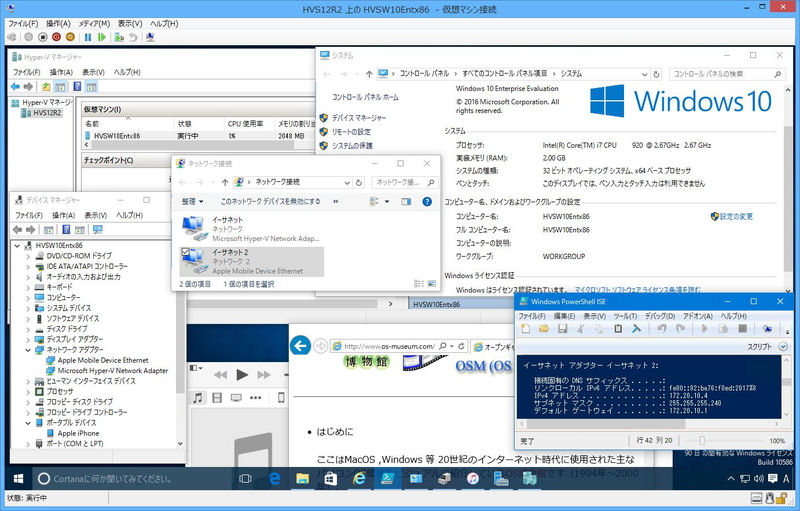Toggle checkbox on イーサネット 2 adapter
Image resolution: width=800 pixels, height=511 pixels.
pyautogui.click(x=185, y=252)
